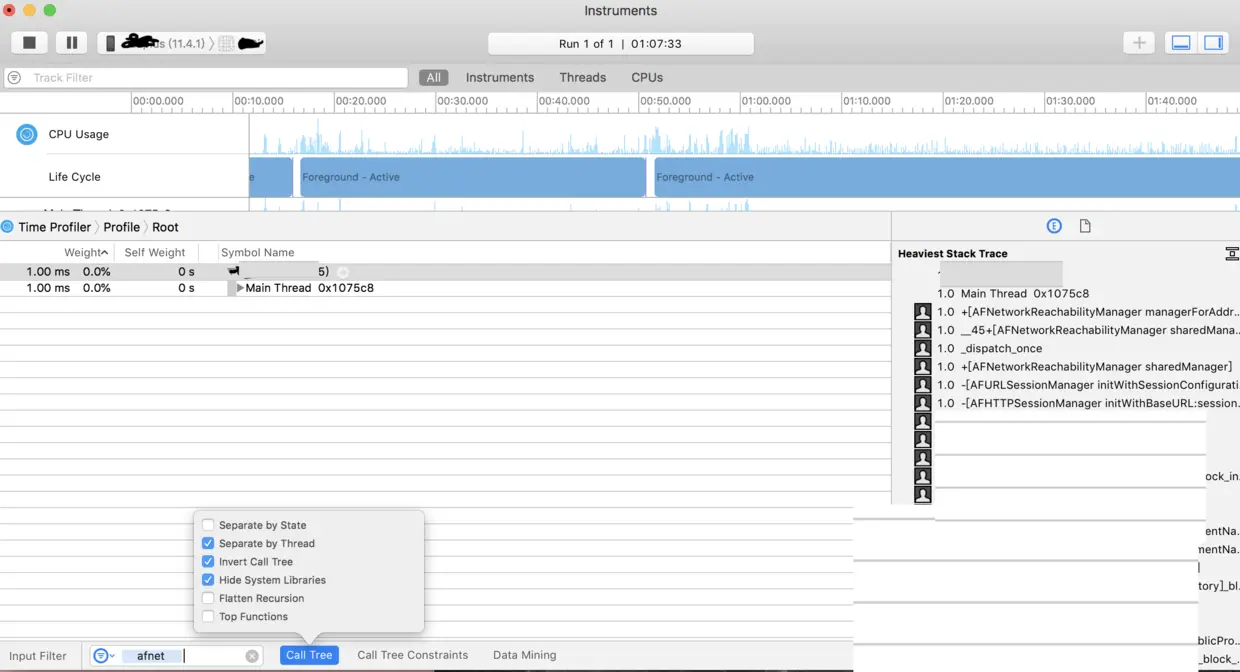Uncheck Separate by Thread option

pyautogui.click(x=208, y=543)
